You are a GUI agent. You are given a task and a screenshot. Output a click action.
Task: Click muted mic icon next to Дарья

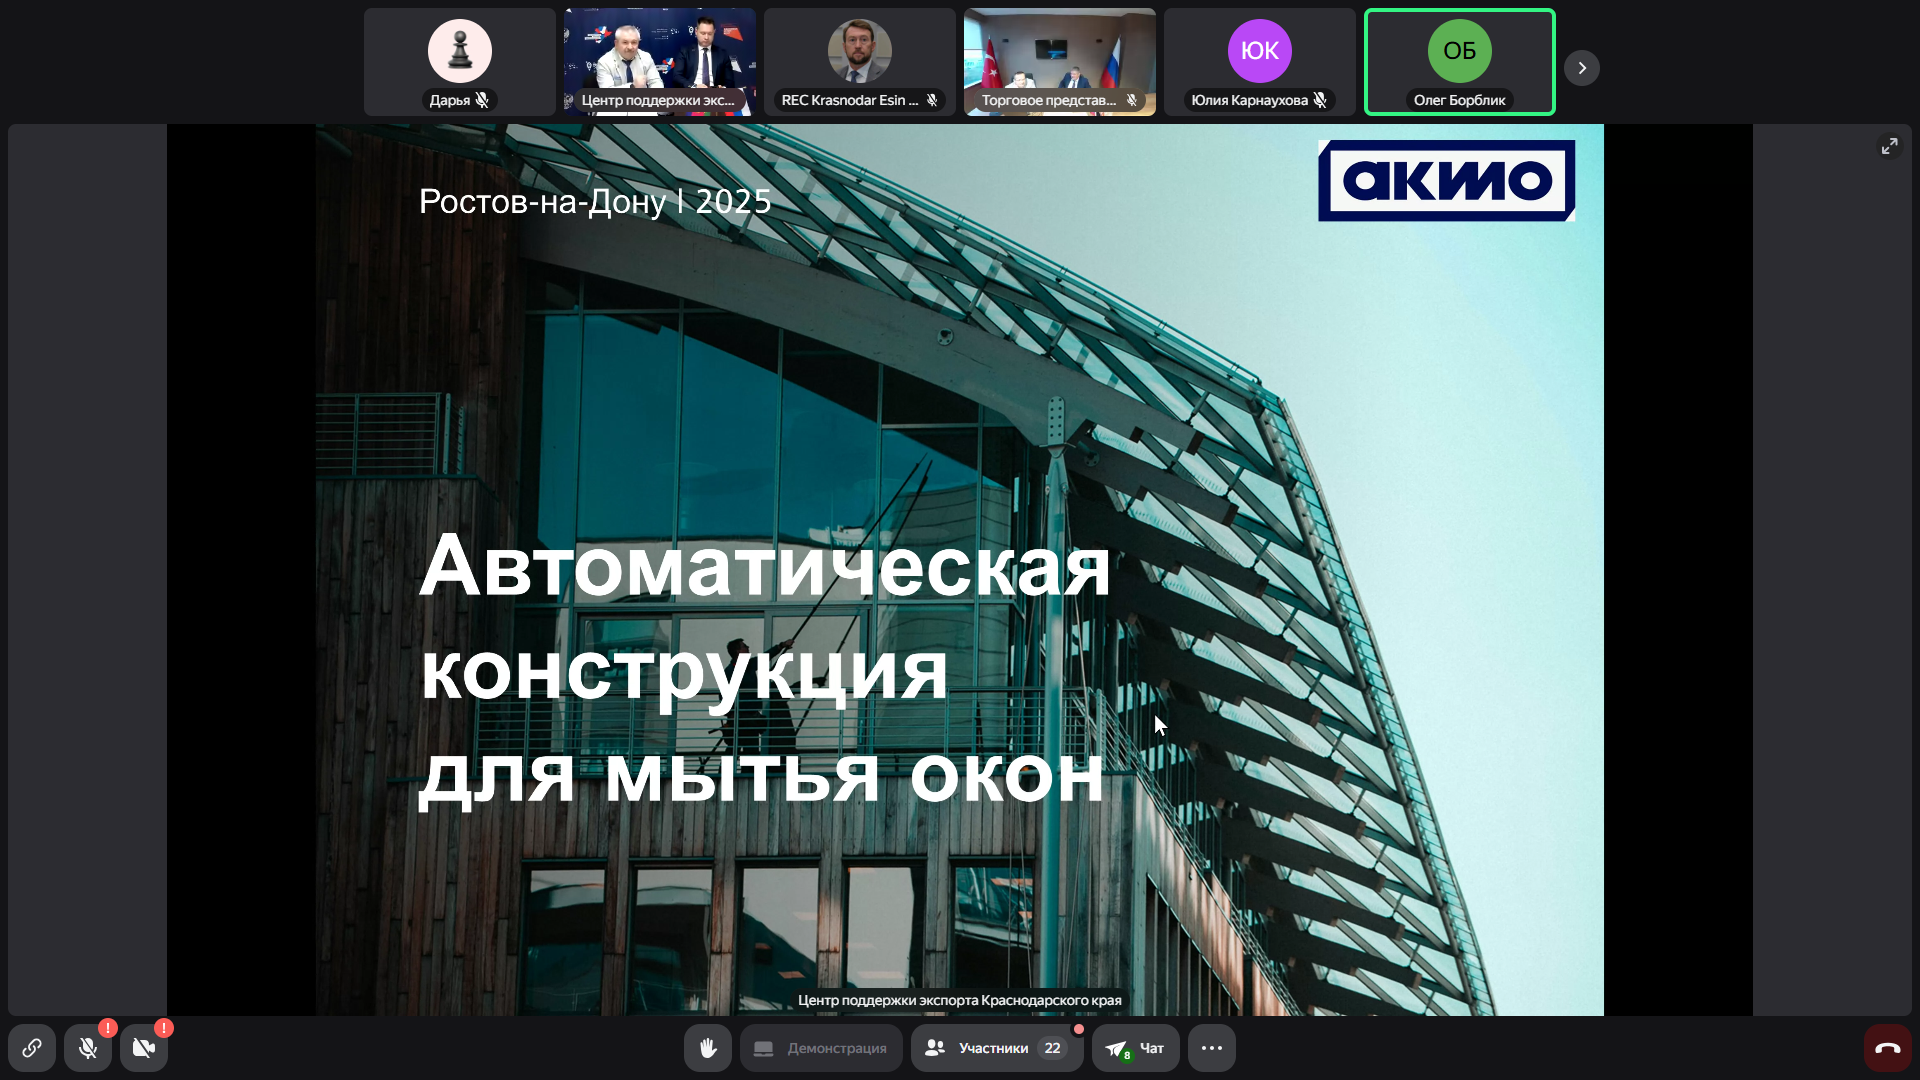483,100
